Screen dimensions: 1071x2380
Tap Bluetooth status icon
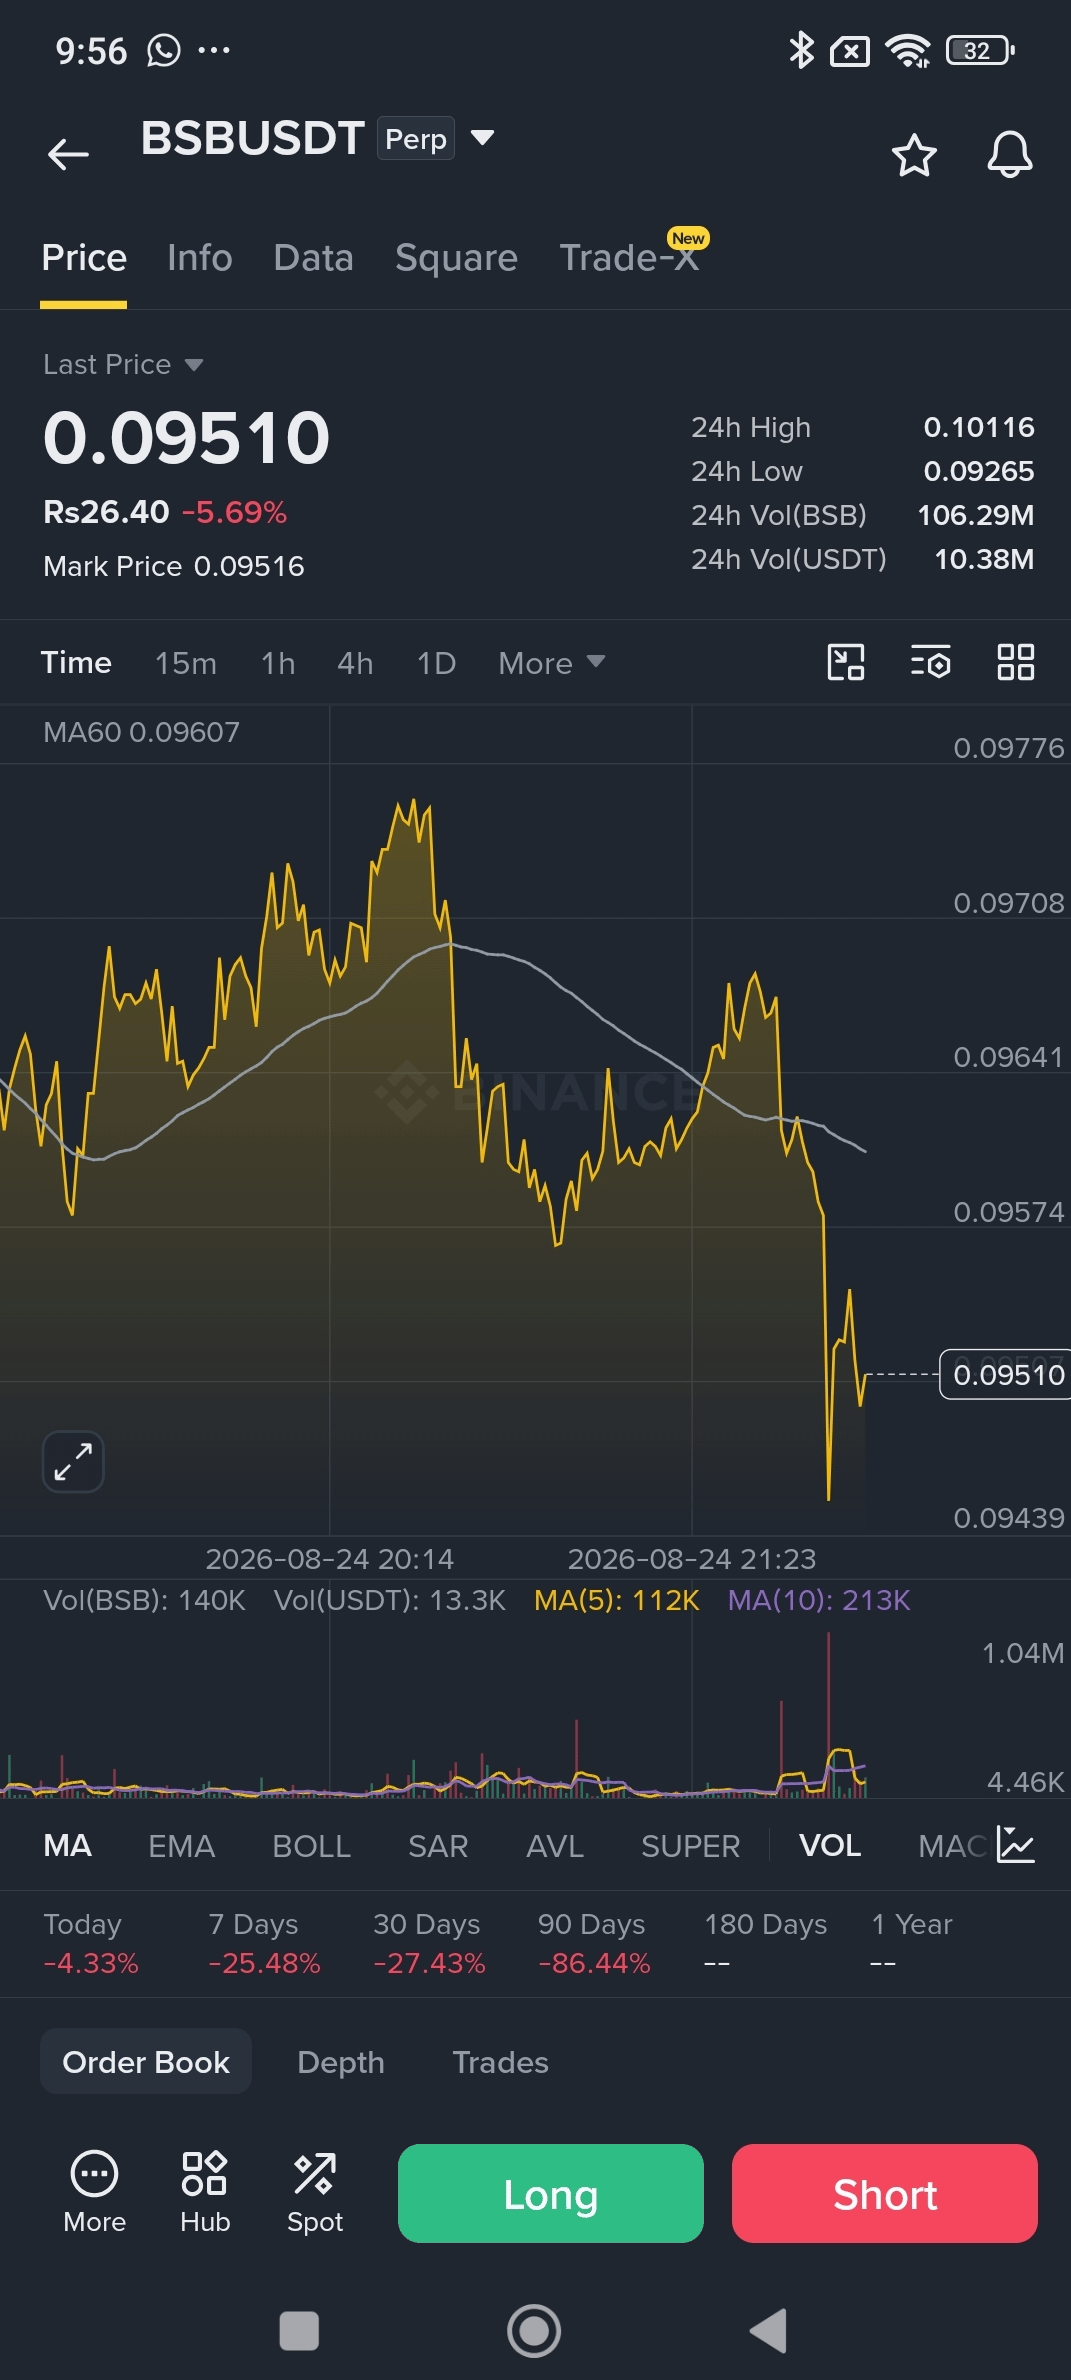pos(801,50)
